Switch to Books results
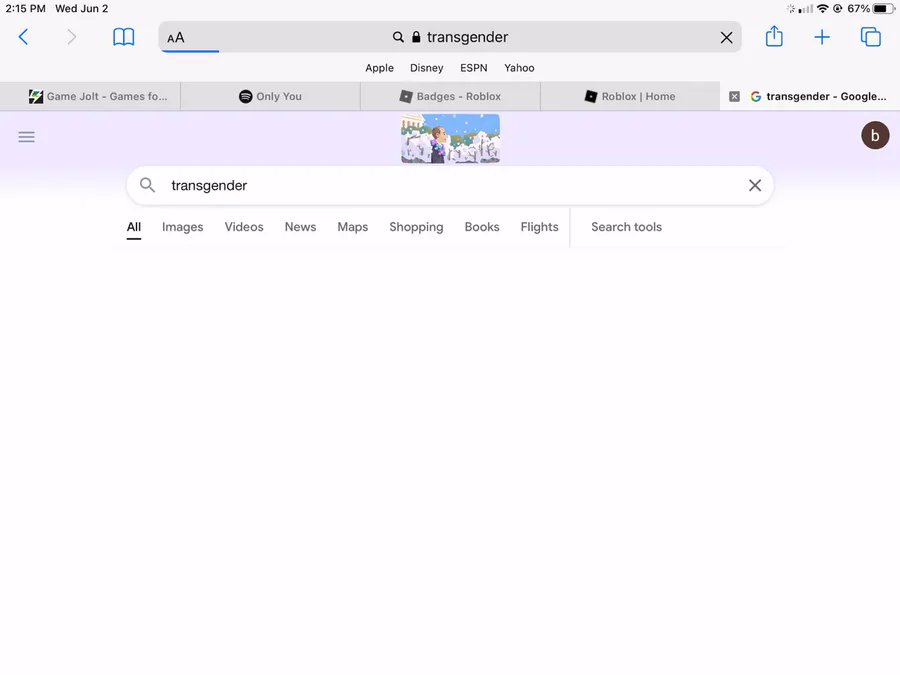Screen dimensions: 900x675 (482, 227)
